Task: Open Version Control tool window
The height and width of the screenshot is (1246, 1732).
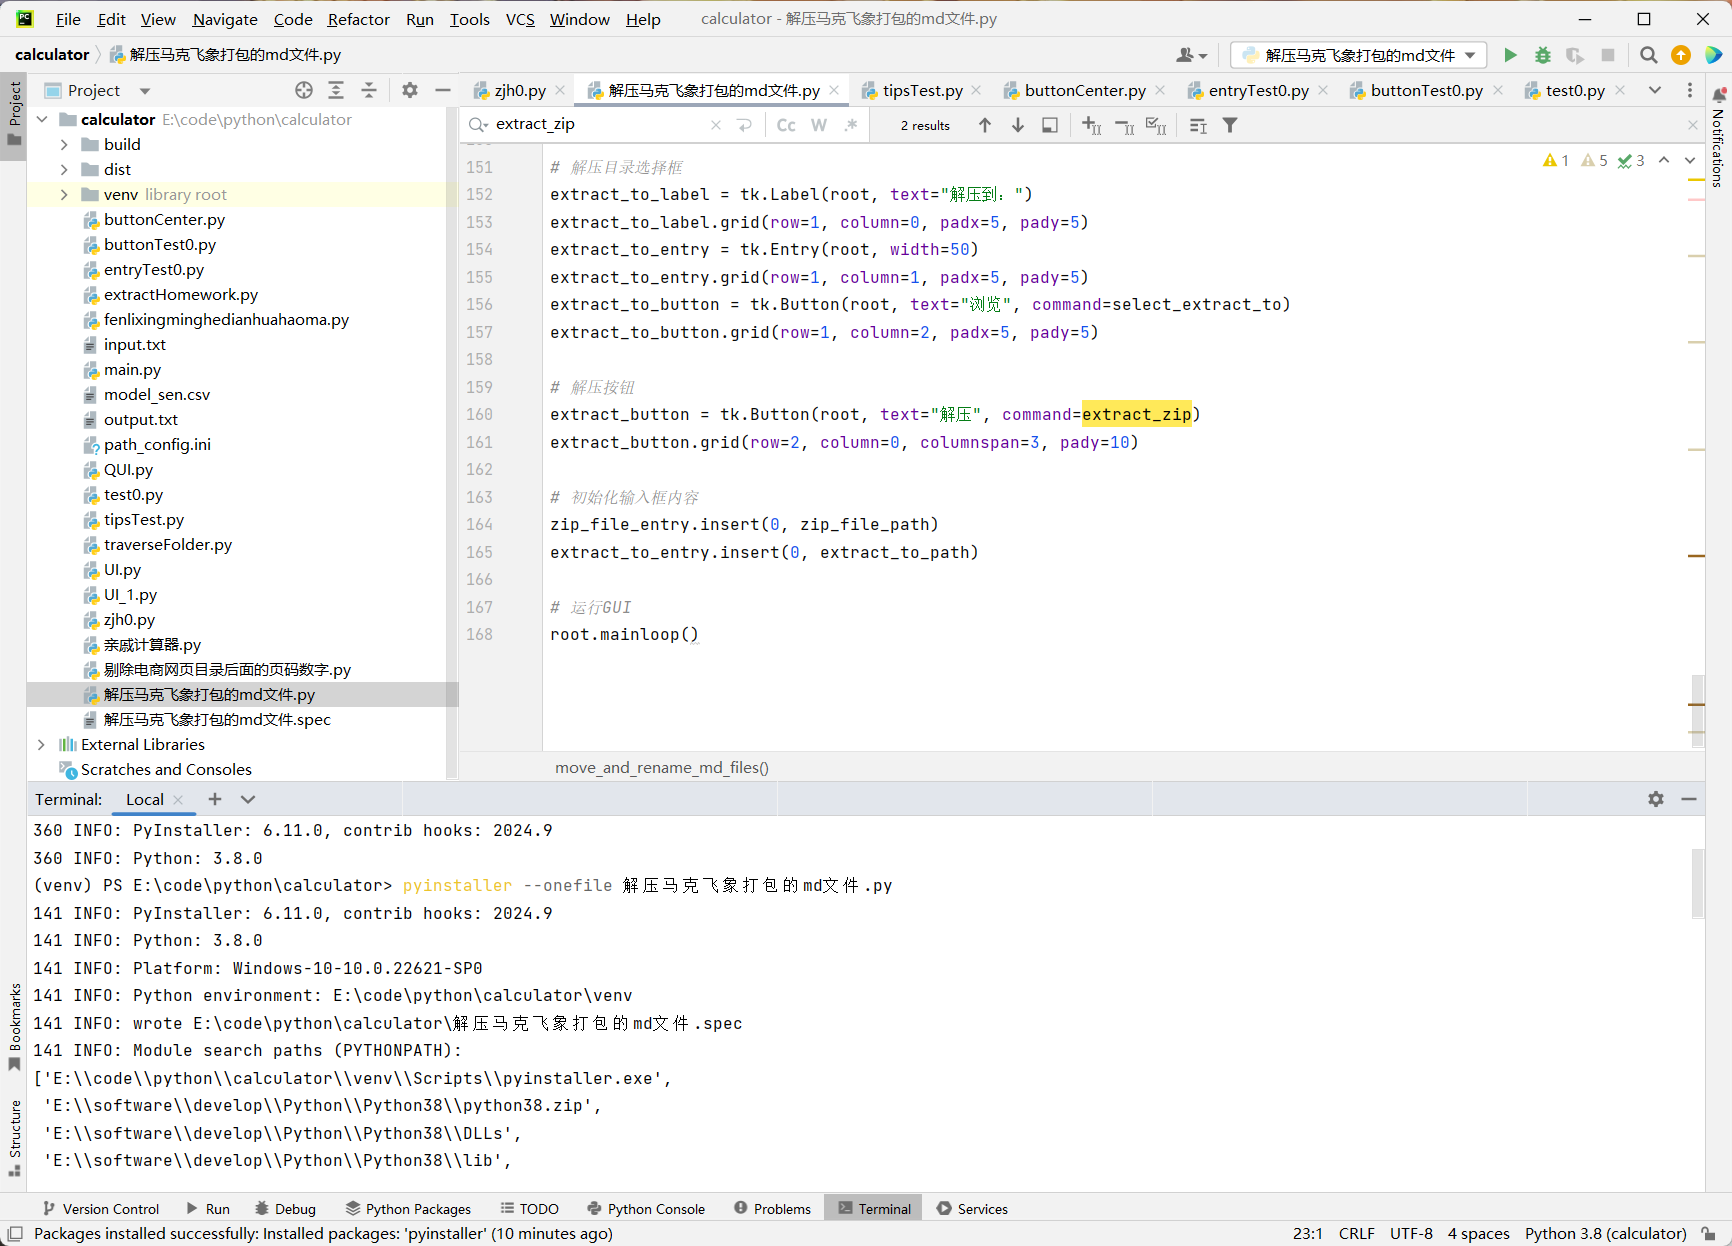Action: pos(101,1209)
